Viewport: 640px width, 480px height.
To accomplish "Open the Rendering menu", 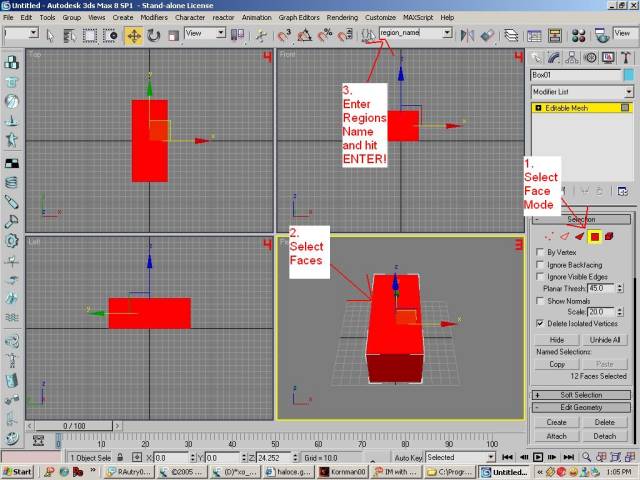I will (x=341, y=18).
